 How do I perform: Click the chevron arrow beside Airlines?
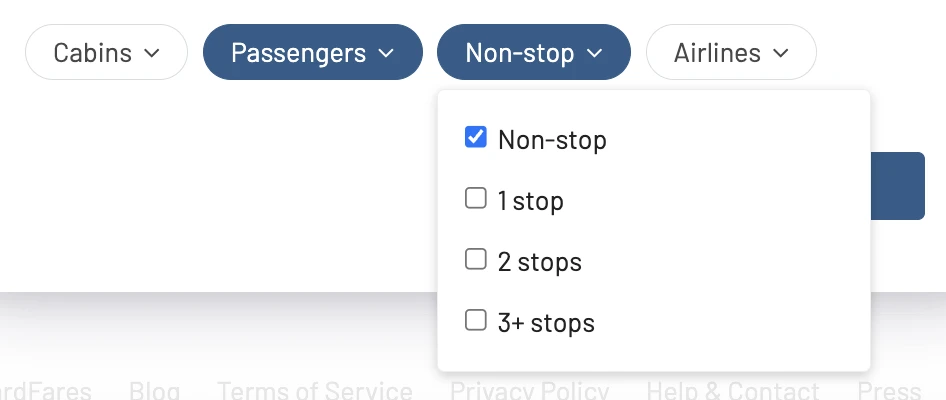(781, 53)
